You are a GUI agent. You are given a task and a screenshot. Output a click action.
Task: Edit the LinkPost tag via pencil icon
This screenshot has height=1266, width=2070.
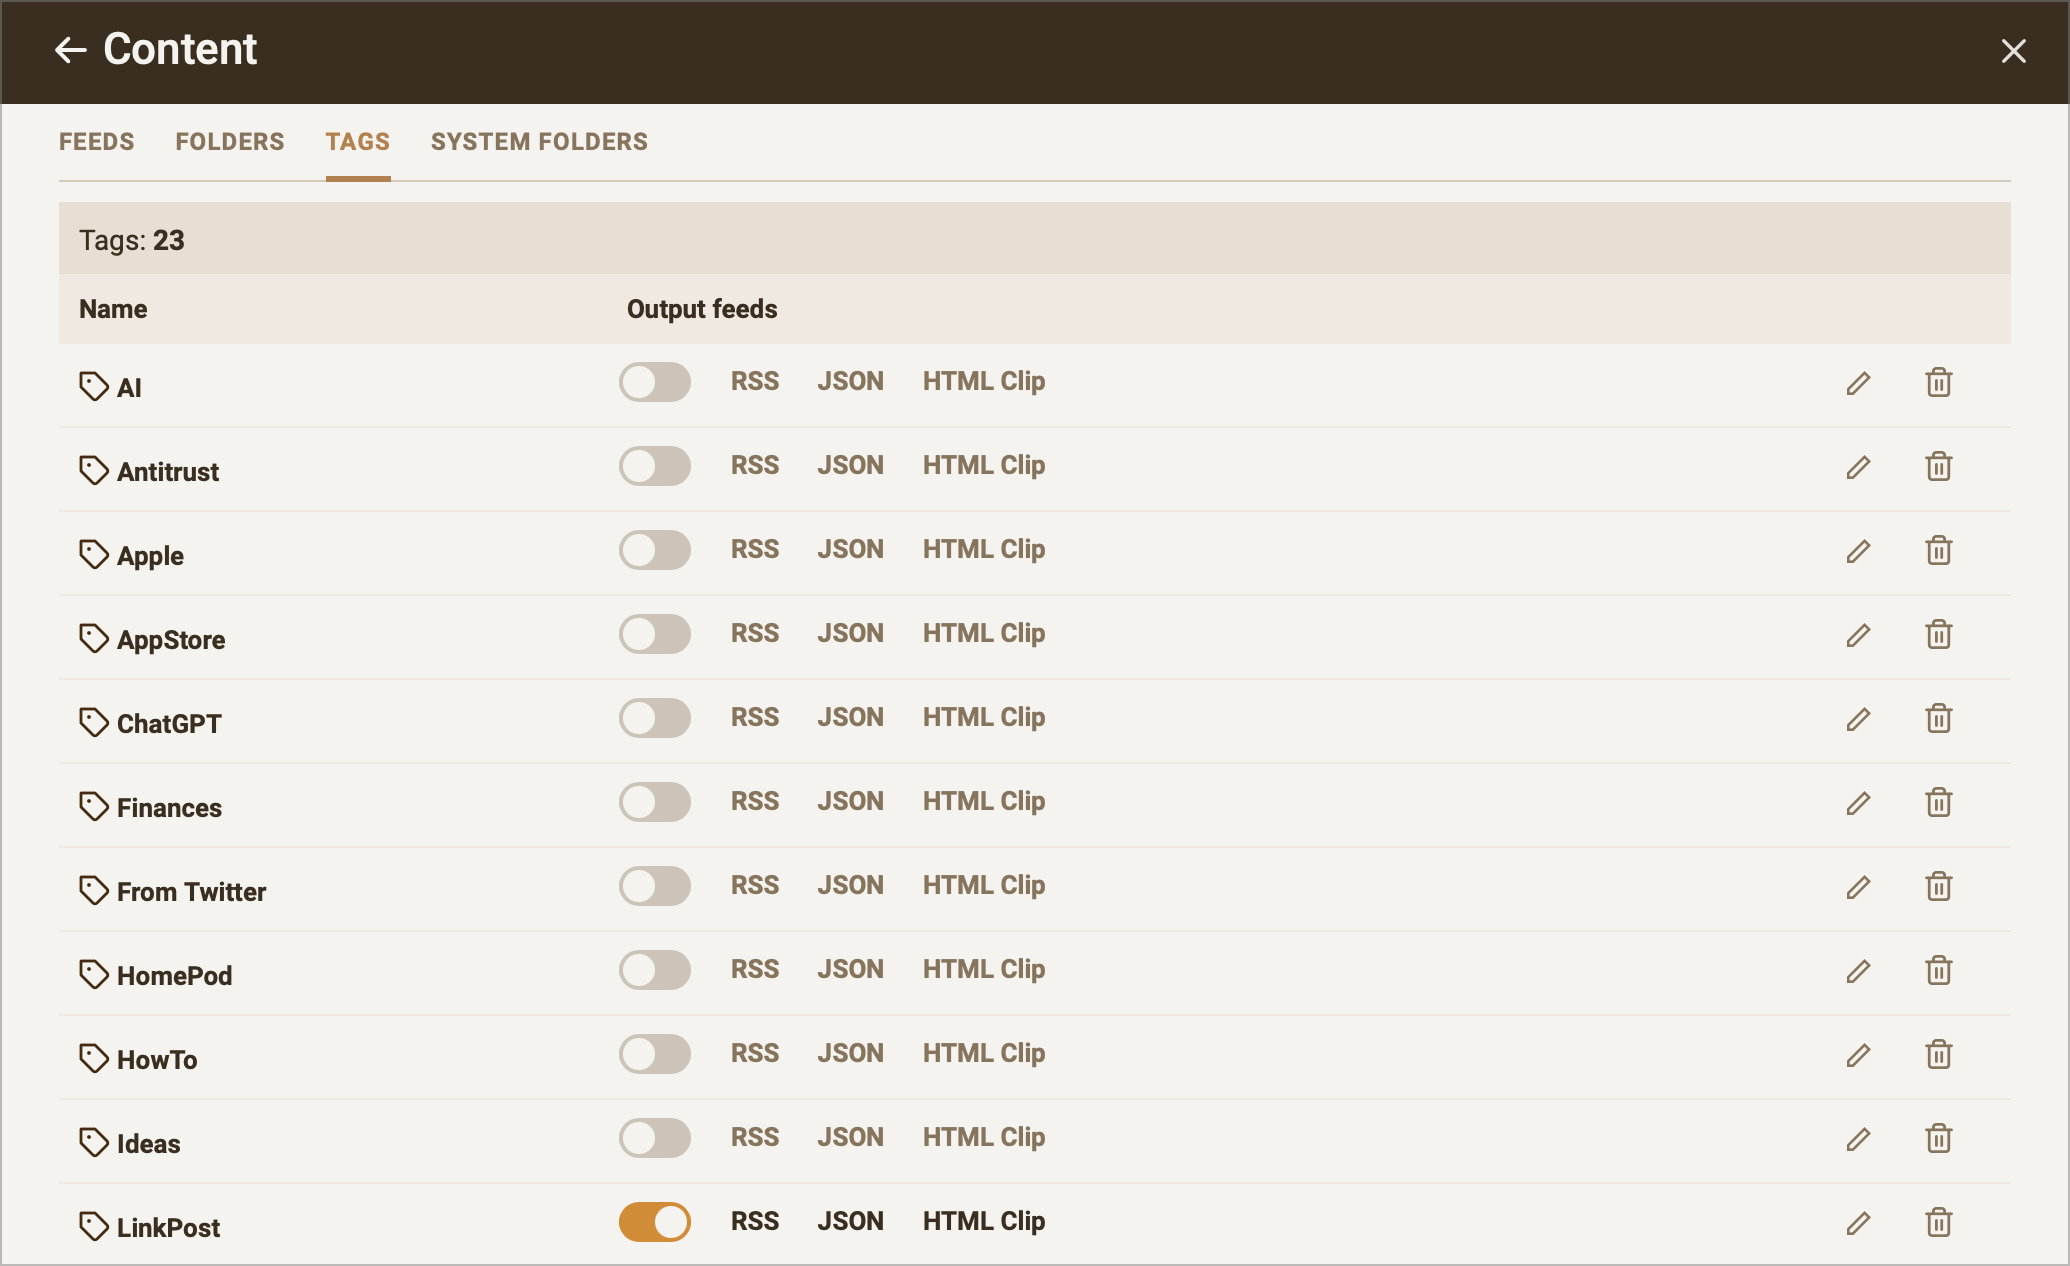[1857, 1221]
